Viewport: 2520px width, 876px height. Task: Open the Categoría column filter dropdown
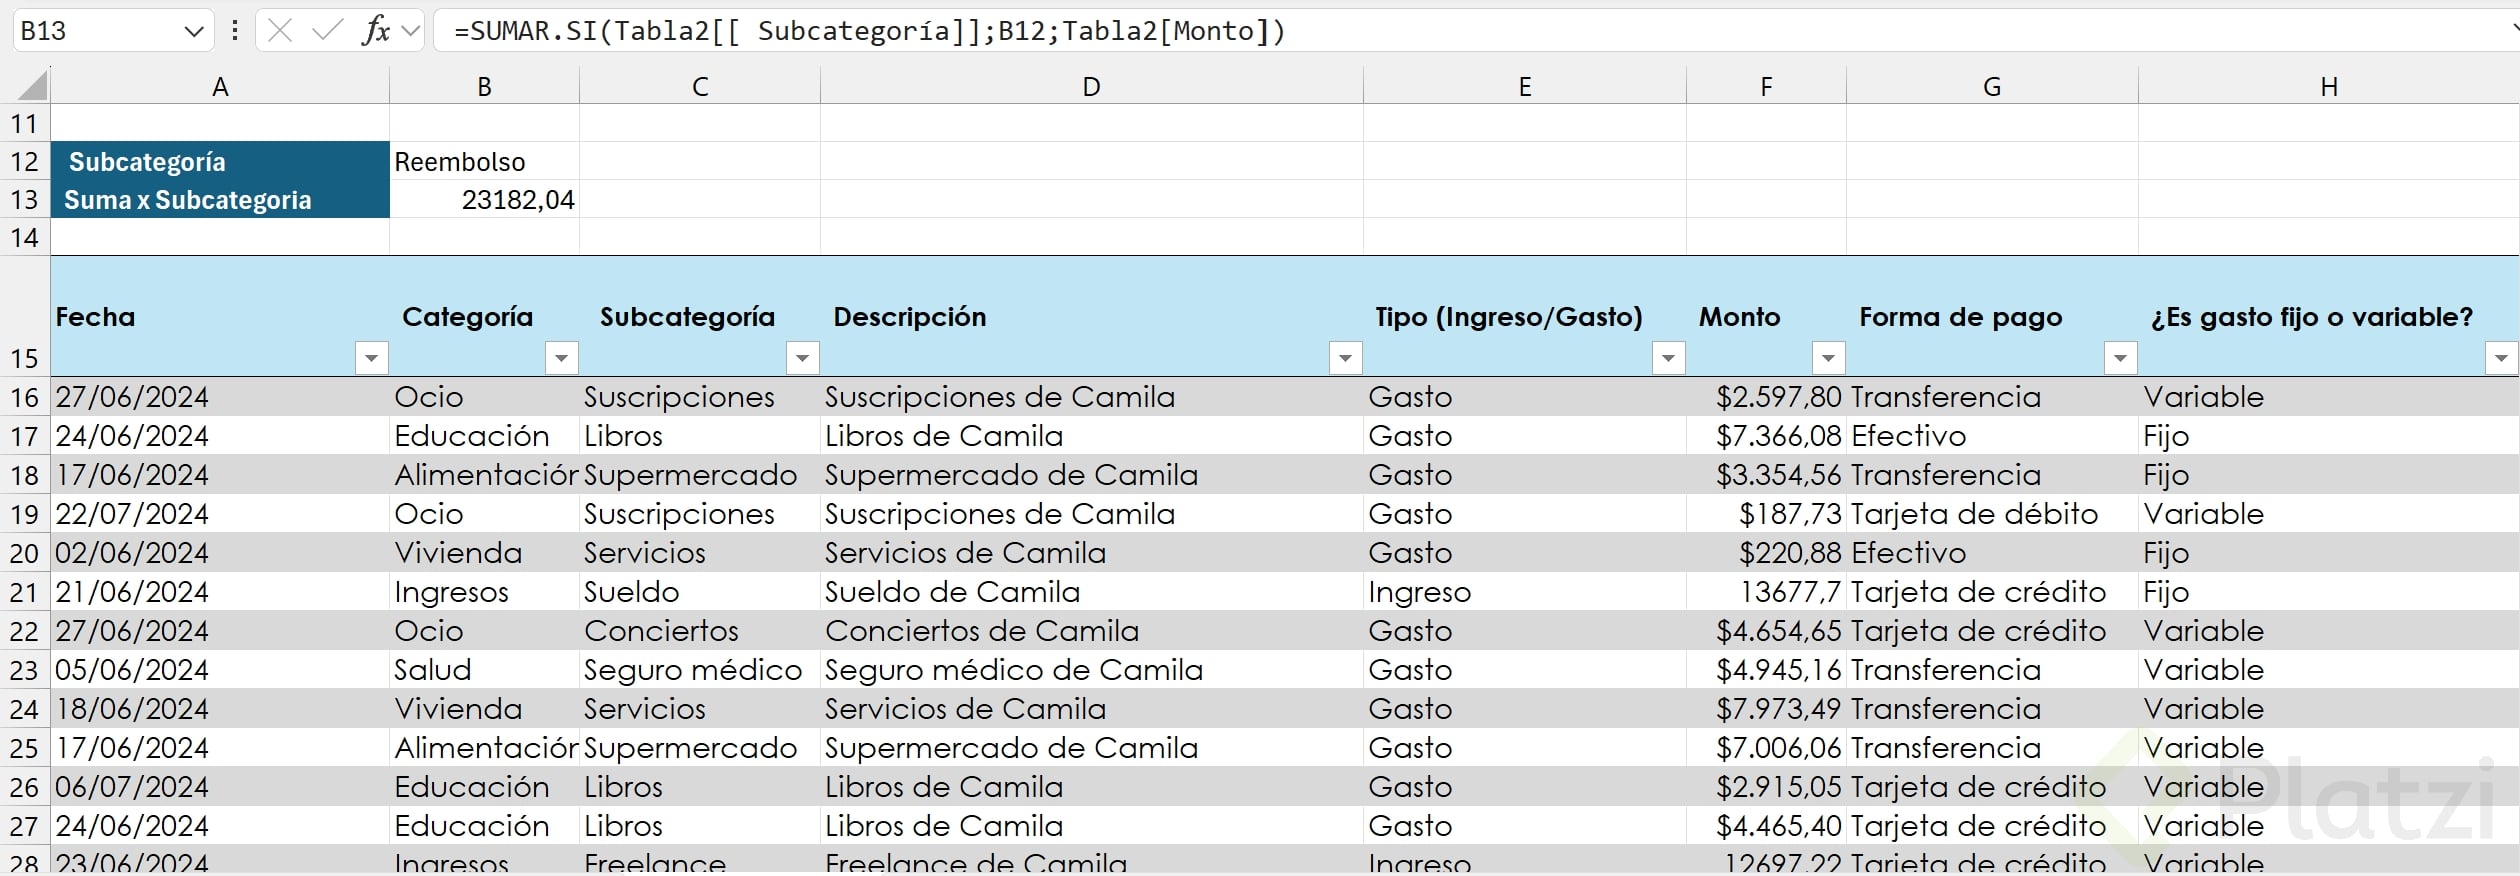[x=561, y=358]
